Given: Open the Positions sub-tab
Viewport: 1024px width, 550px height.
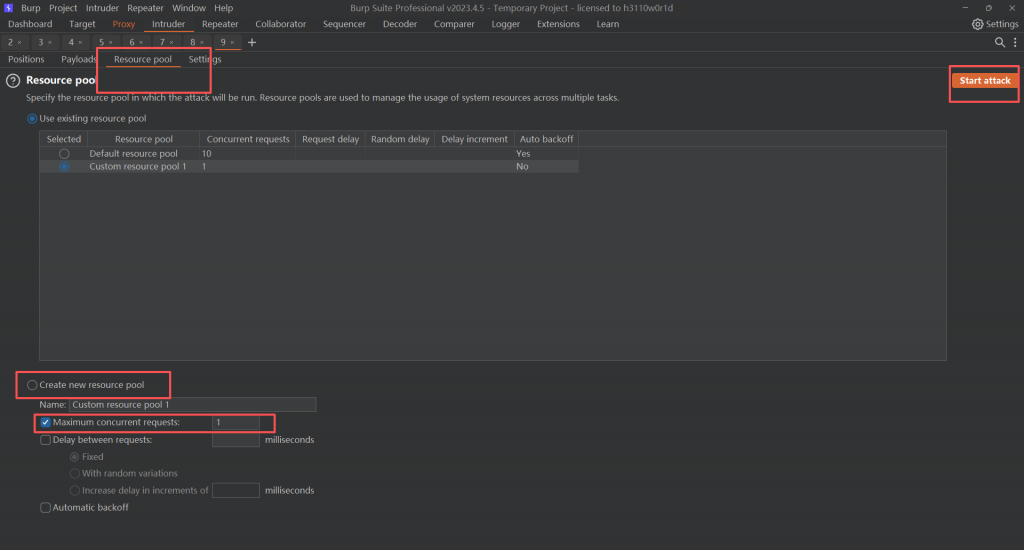Looking at the screenshot, I should [x=26, y=59].
